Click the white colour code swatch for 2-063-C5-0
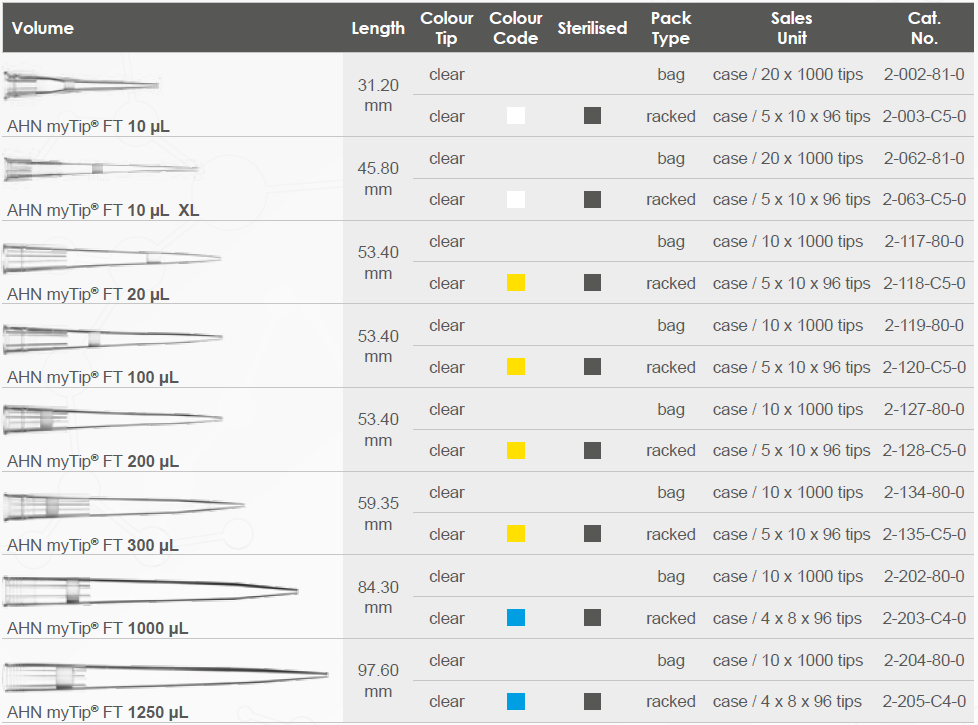Screen dimensions: 978x725 [x=516, y=200]
